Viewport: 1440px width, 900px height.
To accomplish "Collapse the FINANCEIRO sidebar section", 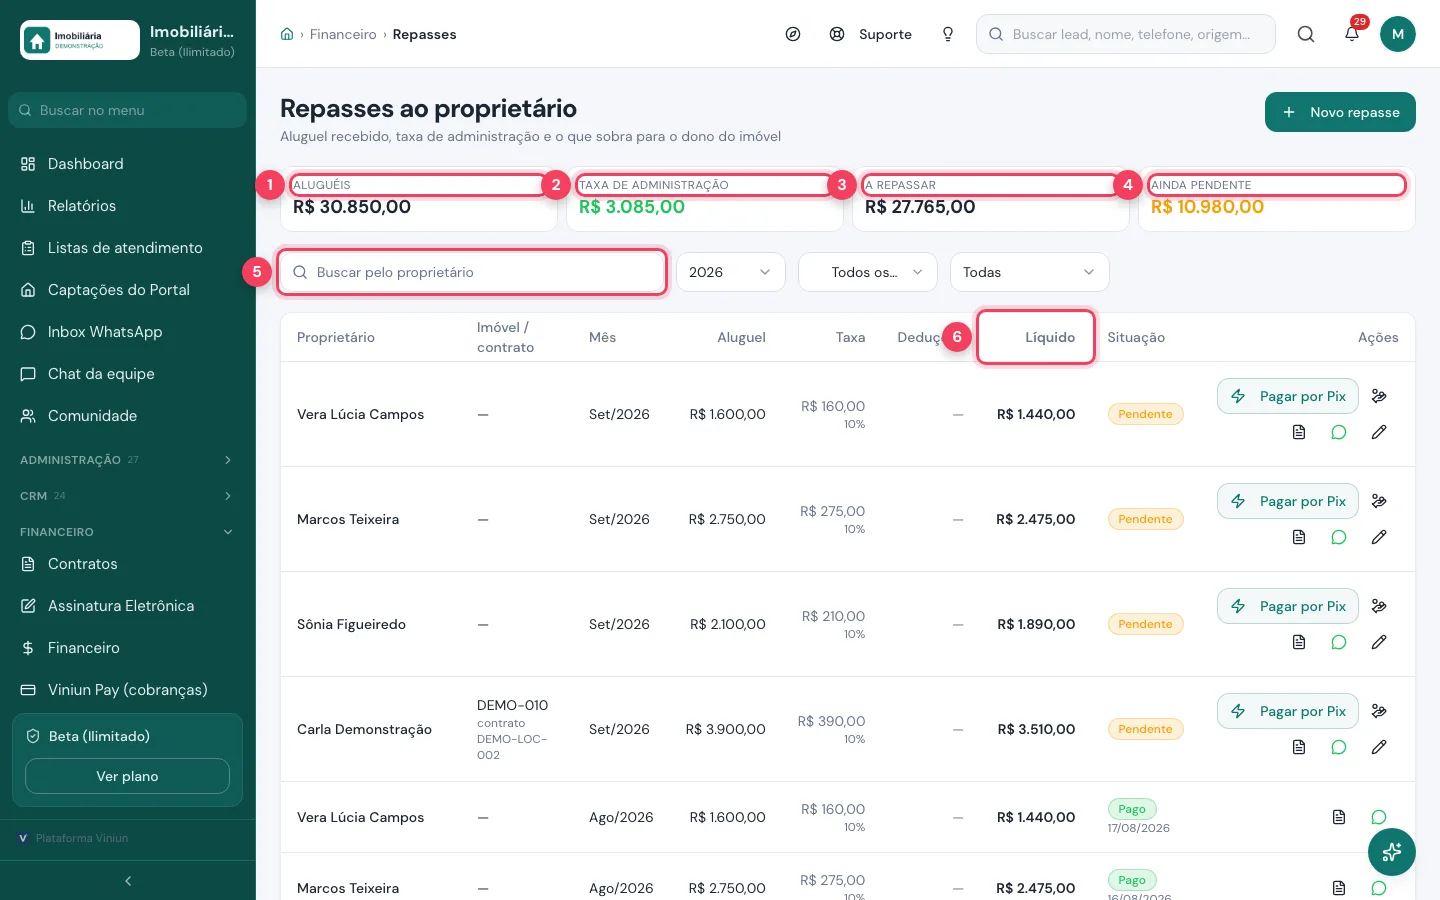I will 128,532.
